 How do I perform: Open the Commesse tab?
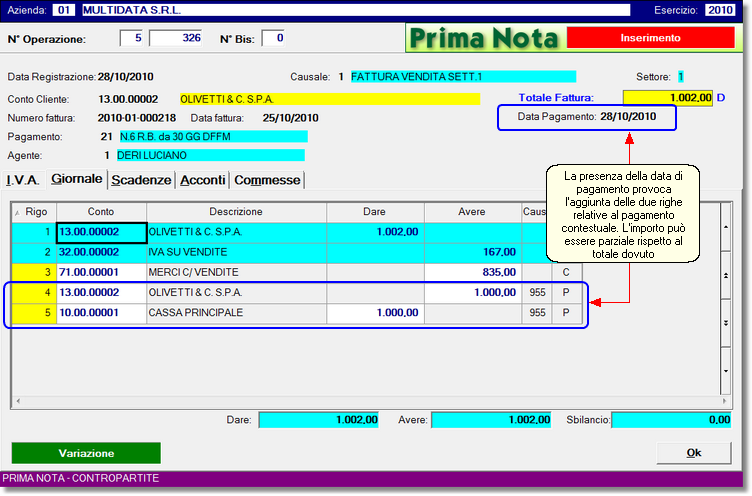tap(267, 180)
